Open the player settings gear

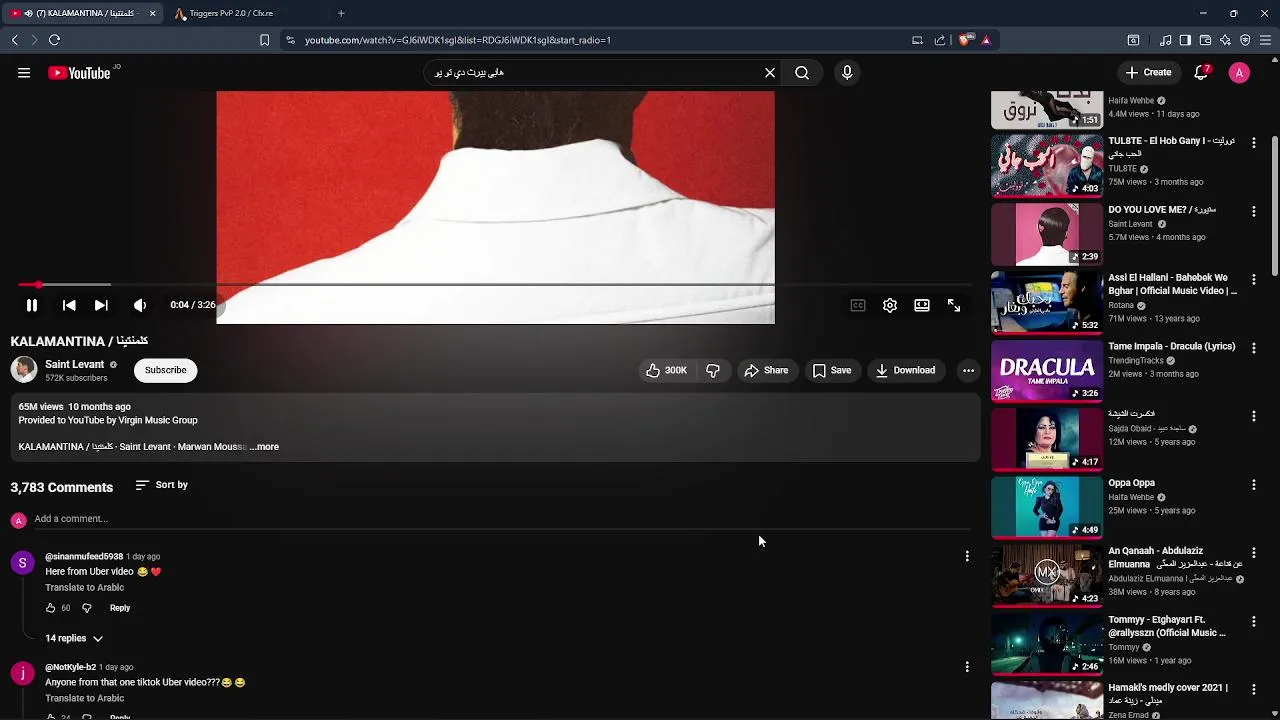click(890, 305)
